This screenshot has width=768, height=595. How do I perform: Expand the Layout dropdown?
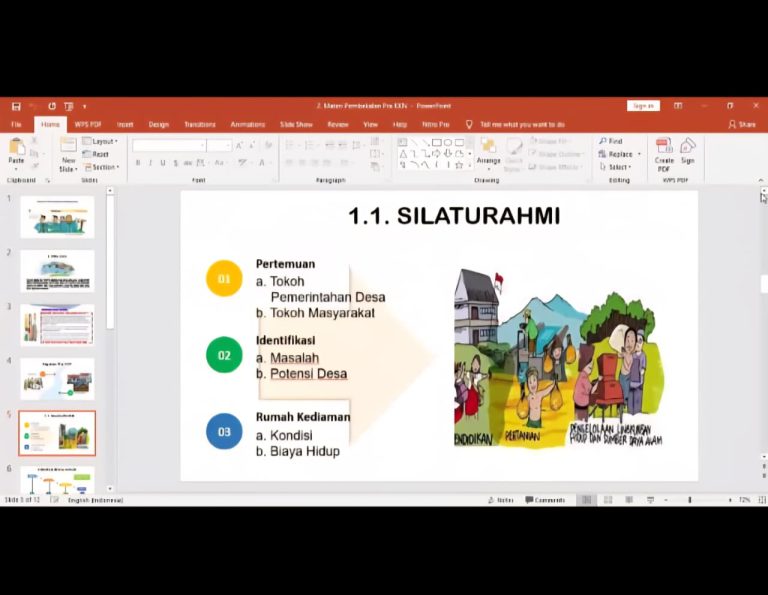click(102, 141)
